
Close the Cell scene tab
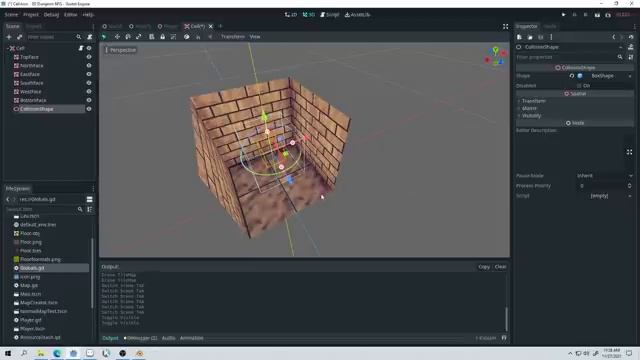211,27
